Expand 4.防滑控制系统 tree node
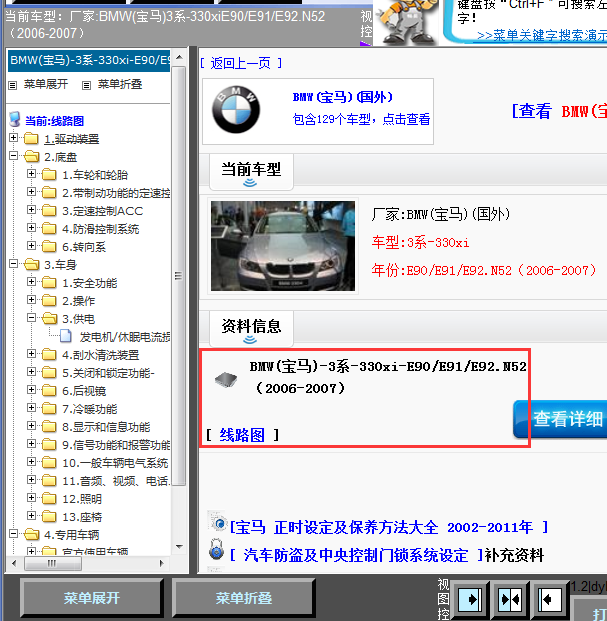The height and width of the screenshot is (621, 607). point(31,228)
